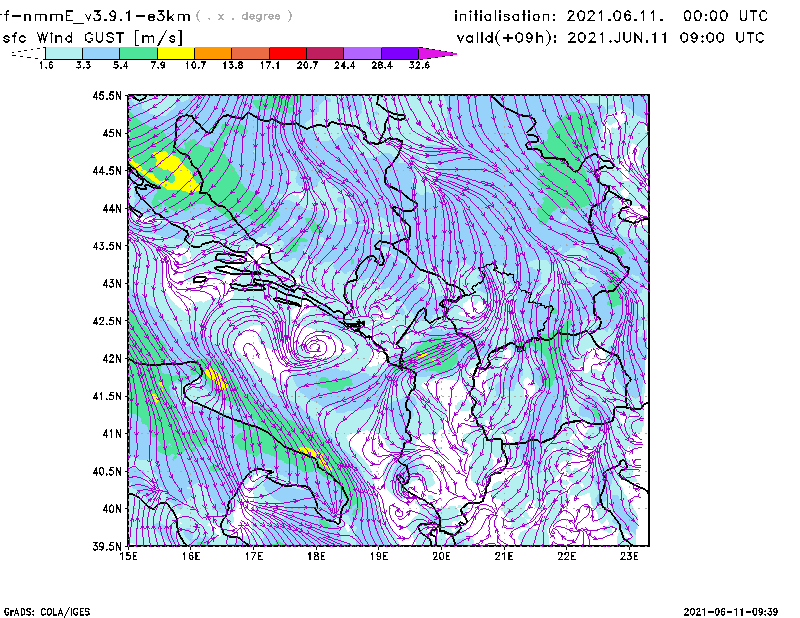Click the 43N latitude label
Viewport: 800px width, 618px height.
(x=112, y=283)
